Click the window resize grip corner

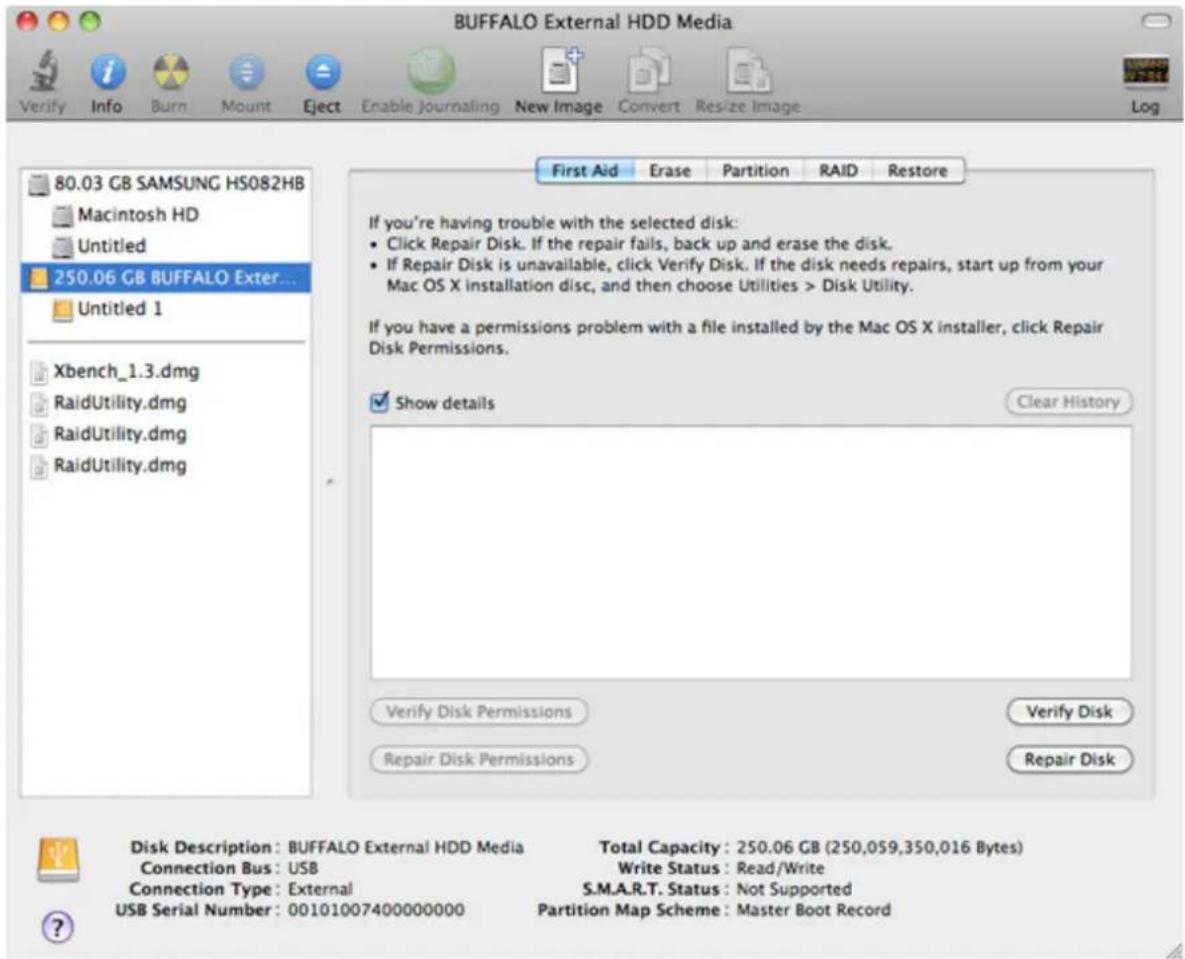tap(1172, 948)
